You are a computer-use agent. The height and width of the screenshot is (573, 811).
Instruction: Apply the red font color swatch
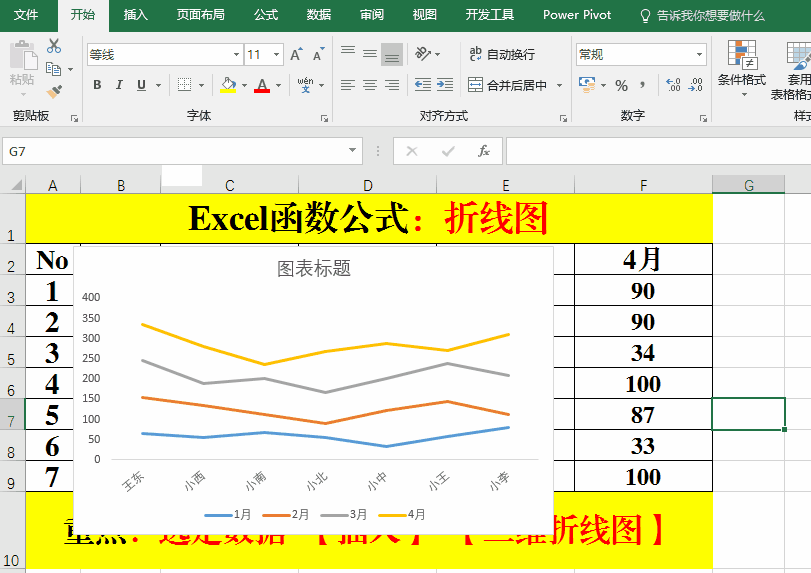[x=262, y=85]
